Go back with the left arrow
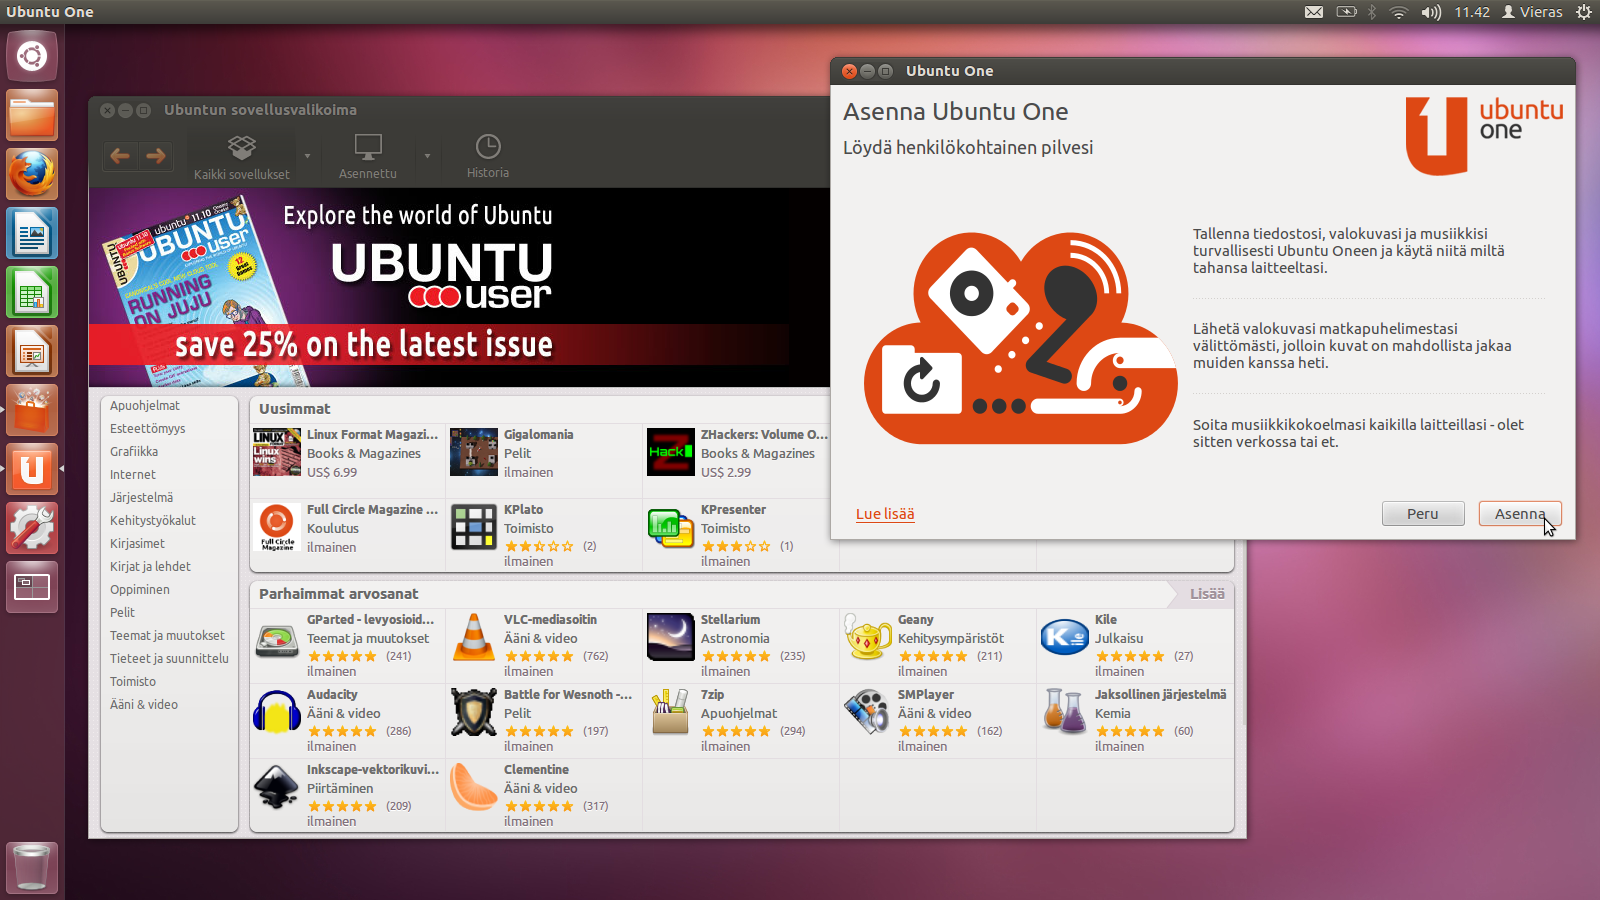The height and width of the screenshot is (900, 1600). (x=120, y=156)
